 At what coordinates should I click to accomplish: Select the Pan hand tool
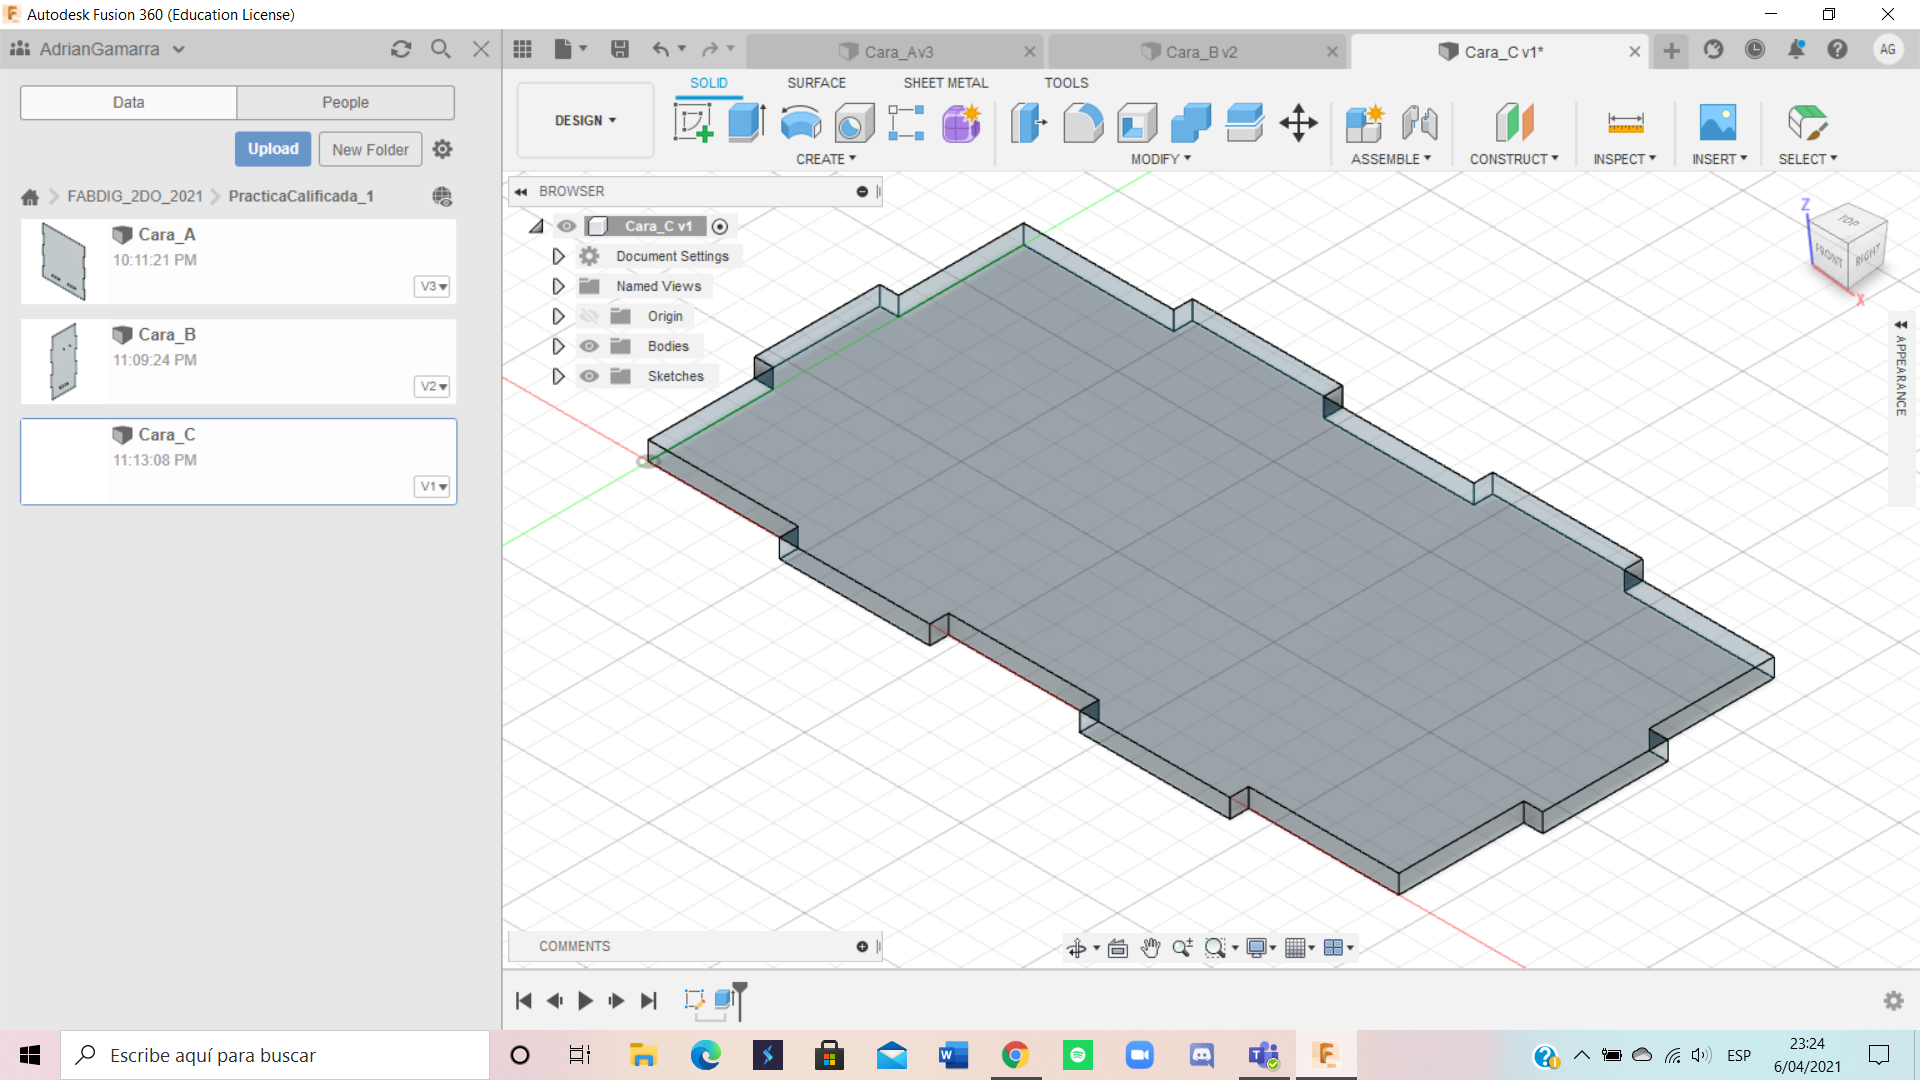tap(1150, 948)
